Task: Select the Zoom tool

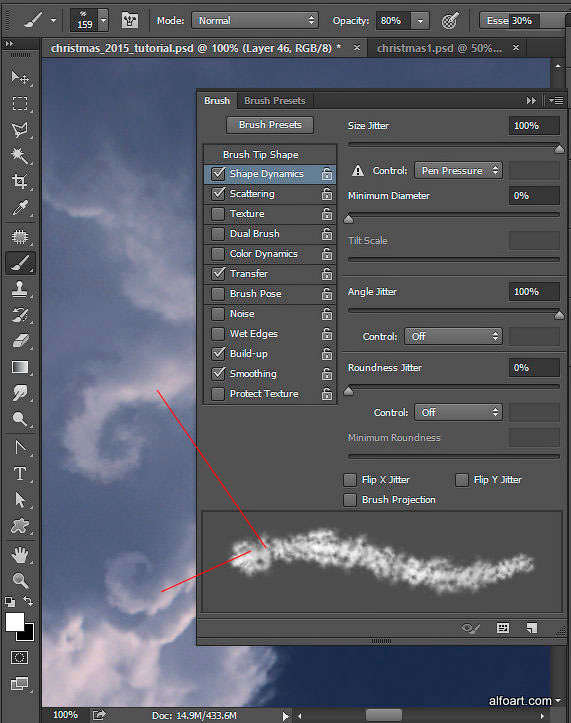Action: pos(20,581)
